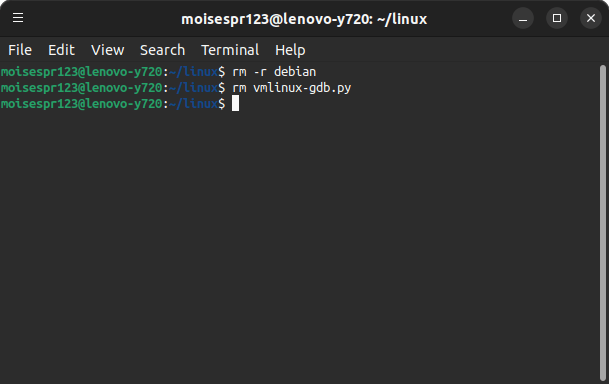Close the terminal window

click(x=591, y=18)
